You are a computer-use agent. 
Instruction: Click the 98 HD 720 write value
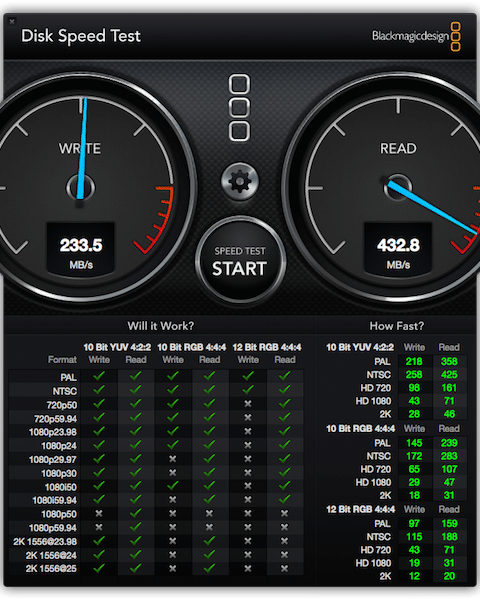[x=414, y=388]
